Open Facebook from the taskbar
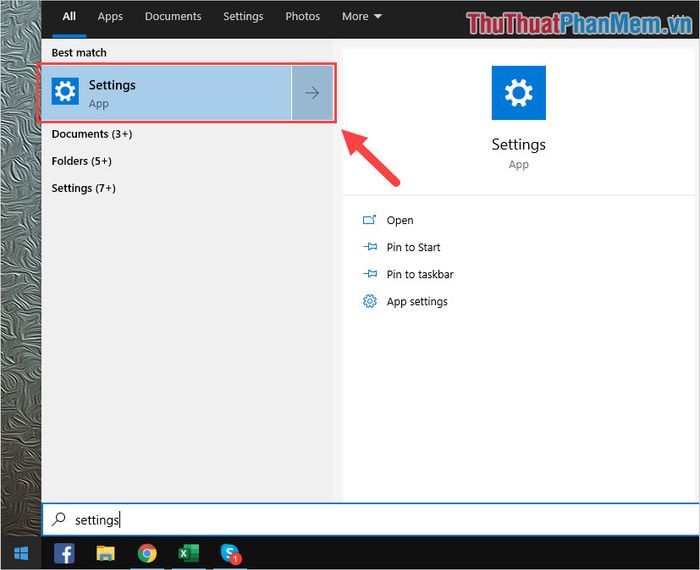Viewport: 700px width, 570px height. (64, 553)
